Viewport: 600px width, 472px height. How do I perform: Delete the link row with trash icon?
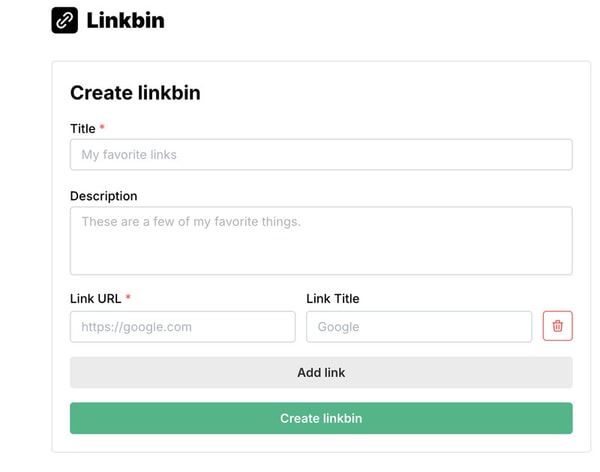[557, 326]
